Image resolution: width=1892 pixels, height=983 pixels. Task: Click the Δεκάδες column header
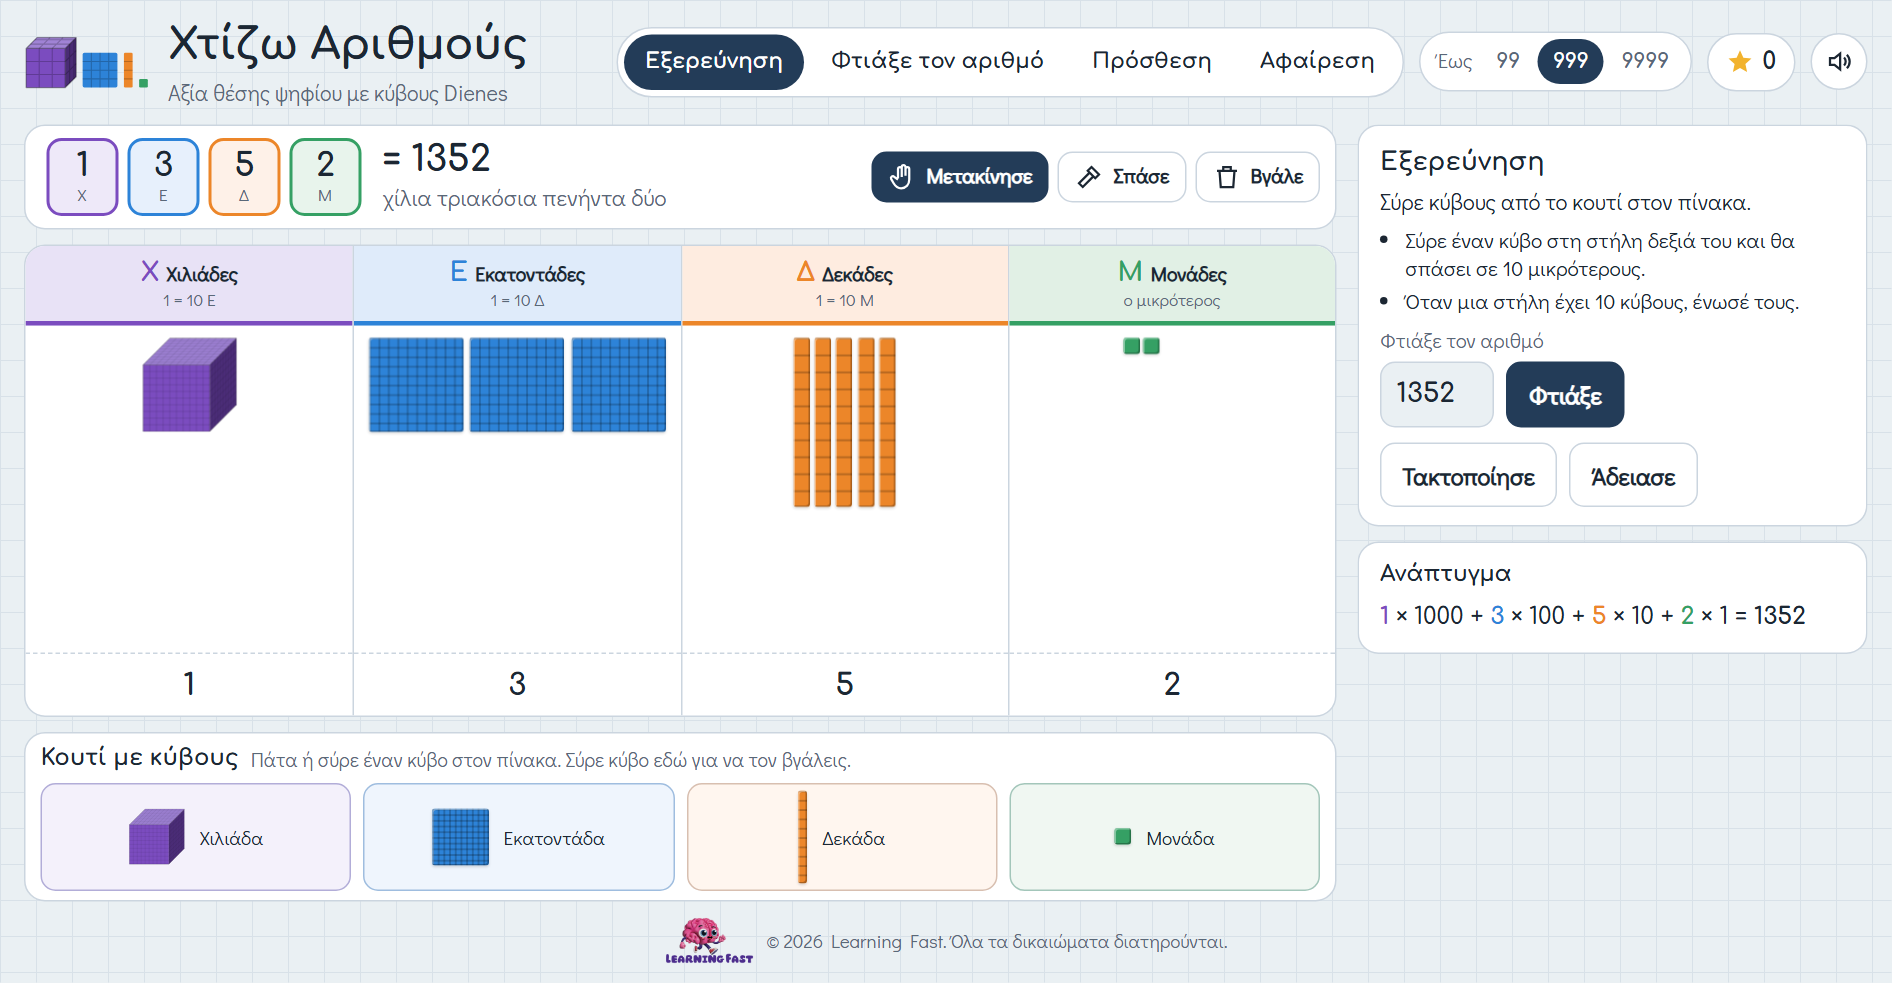click(845, 285)
